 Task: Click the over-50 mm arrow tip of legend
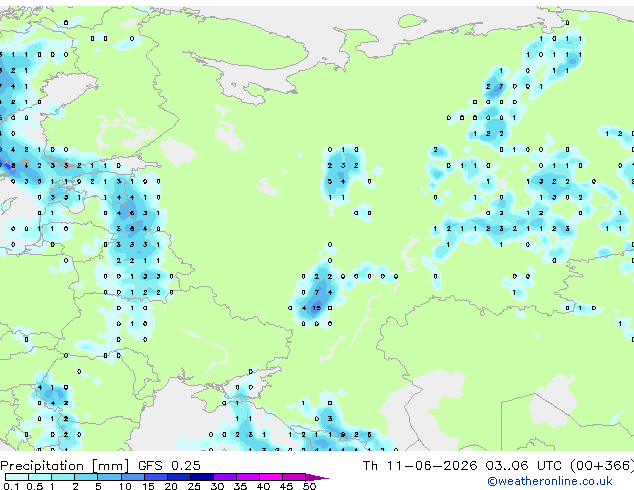coord(317,477)
